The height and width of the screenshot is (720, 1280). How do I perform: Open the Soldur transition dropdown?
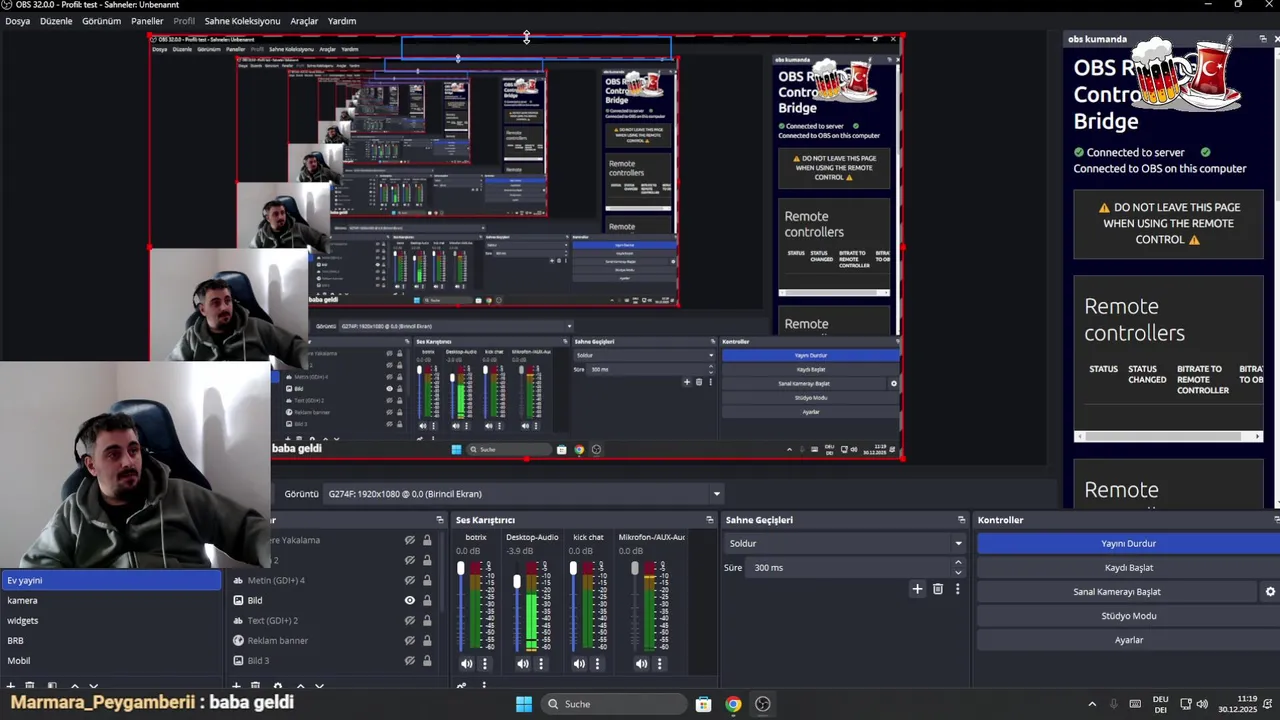tap(845, 543)
